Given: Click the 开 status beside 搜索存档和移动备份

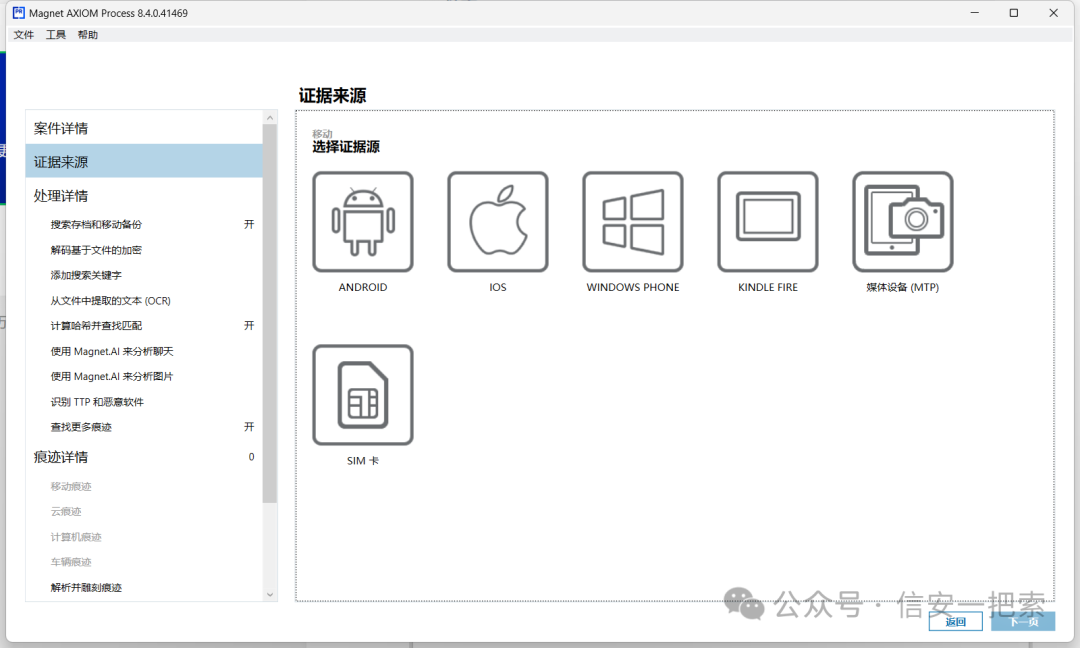Looking at the screenshot, I should point(249,224).
